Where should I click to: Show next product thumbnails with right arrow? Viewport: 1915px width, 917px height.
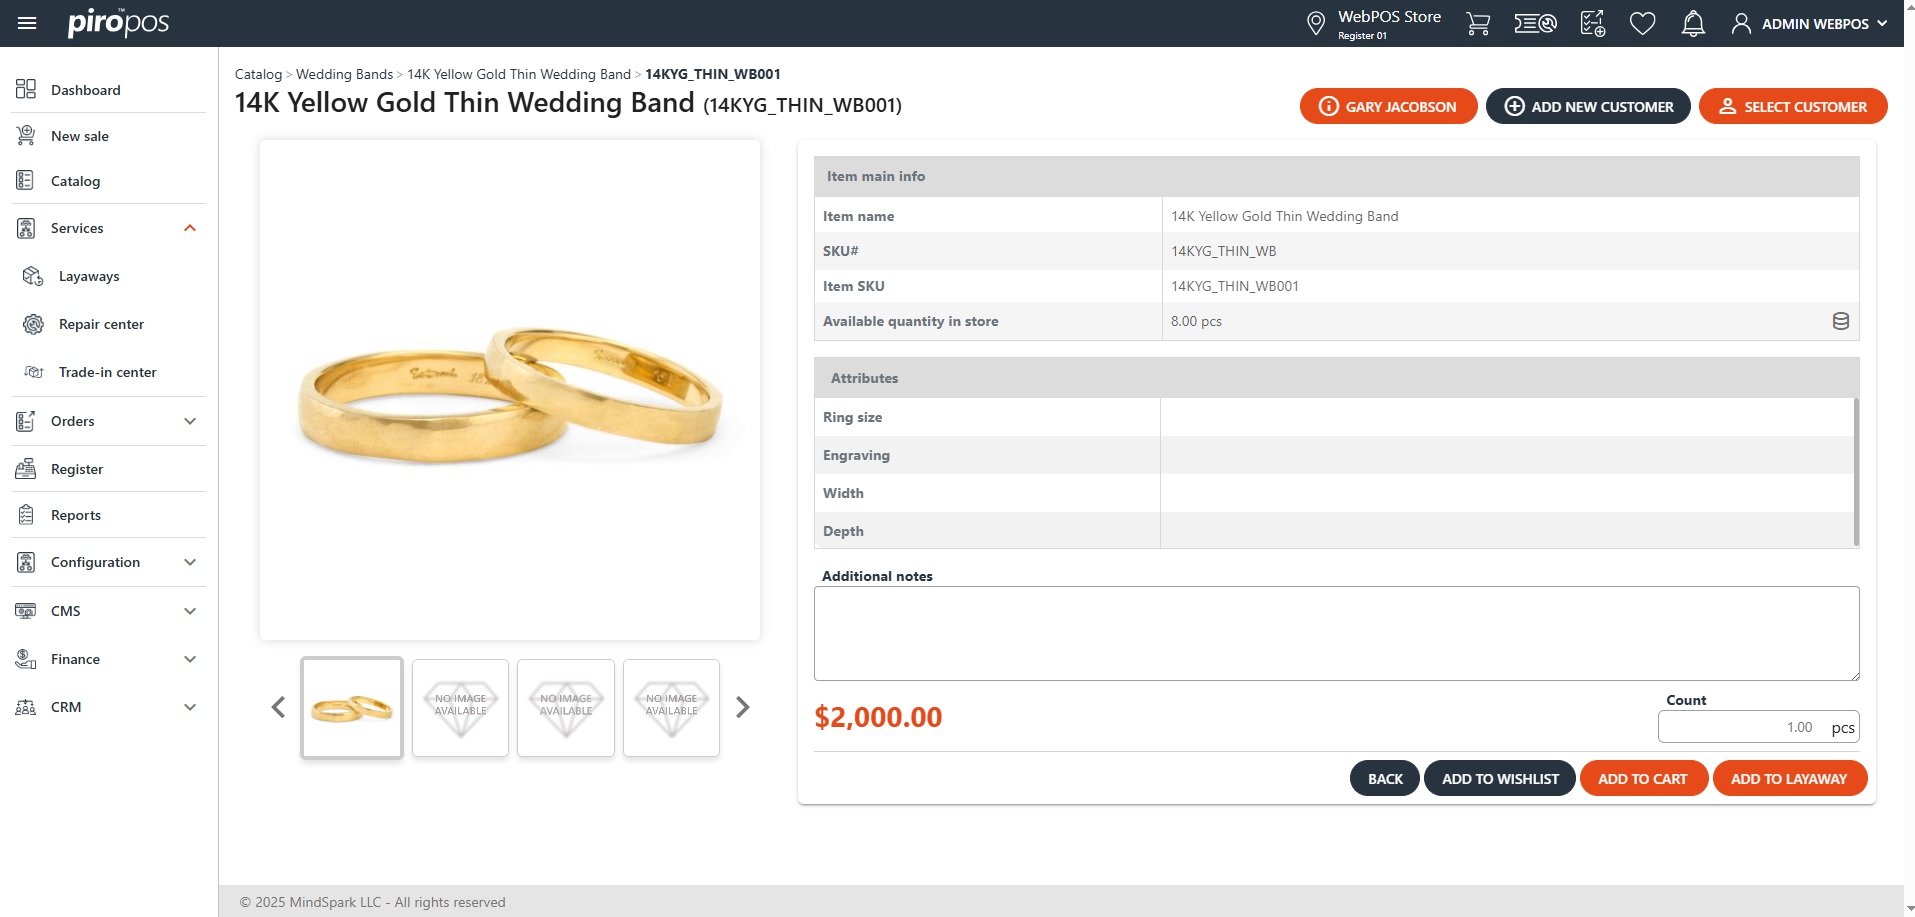tap(742, 708)
